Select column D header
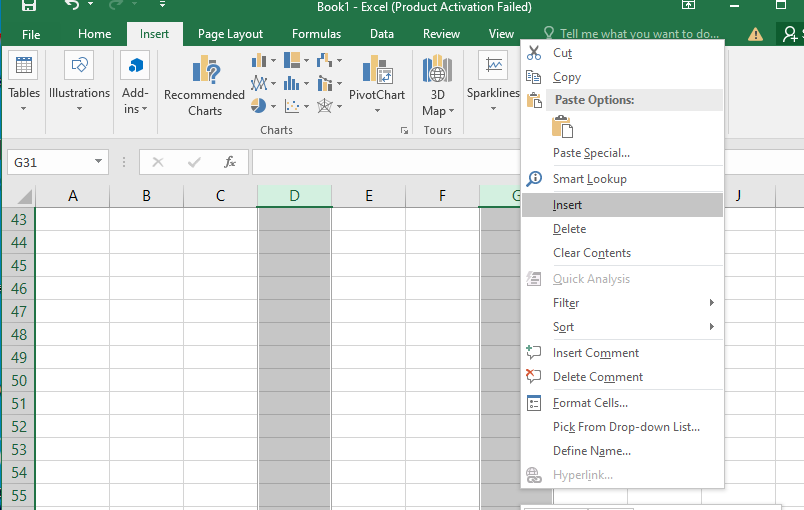This screenshot has width=804, height=510. [294, 196]
